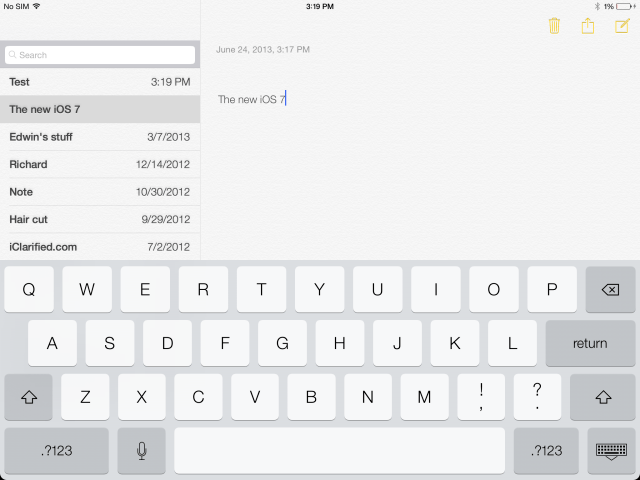Tap the A key
Screen dimensions: 640x480
(52, 343)
